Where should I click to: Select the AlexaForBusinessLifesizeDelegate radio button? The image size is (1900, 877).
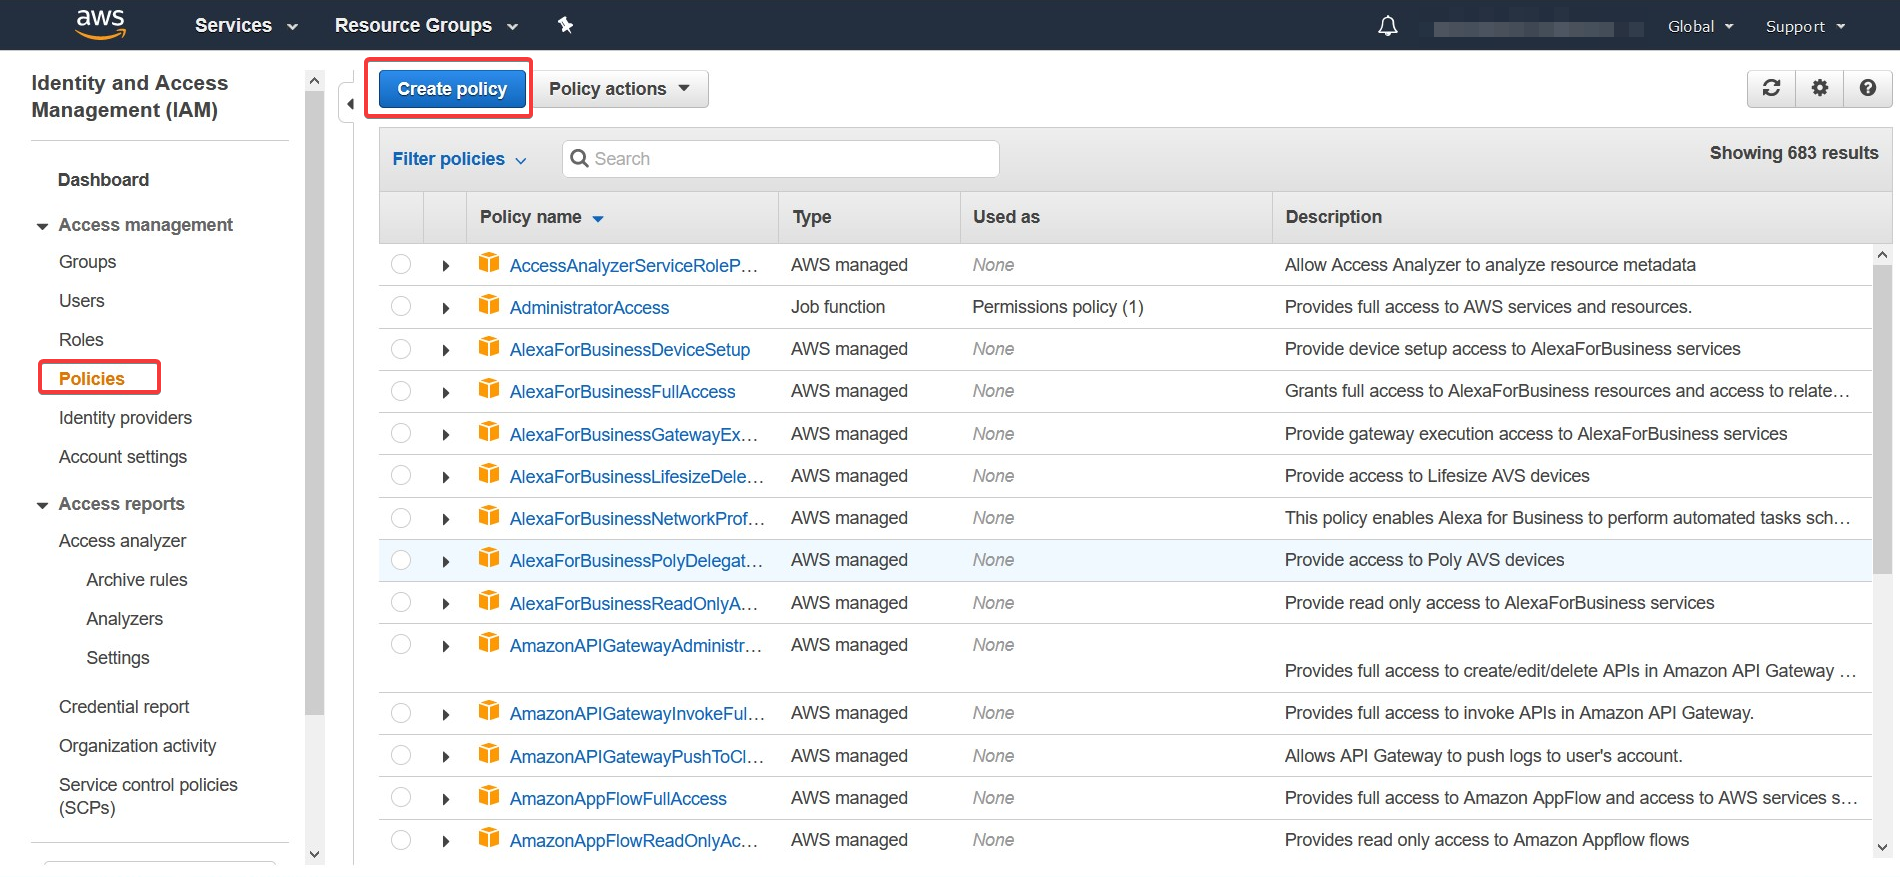(x=401, y=475)
